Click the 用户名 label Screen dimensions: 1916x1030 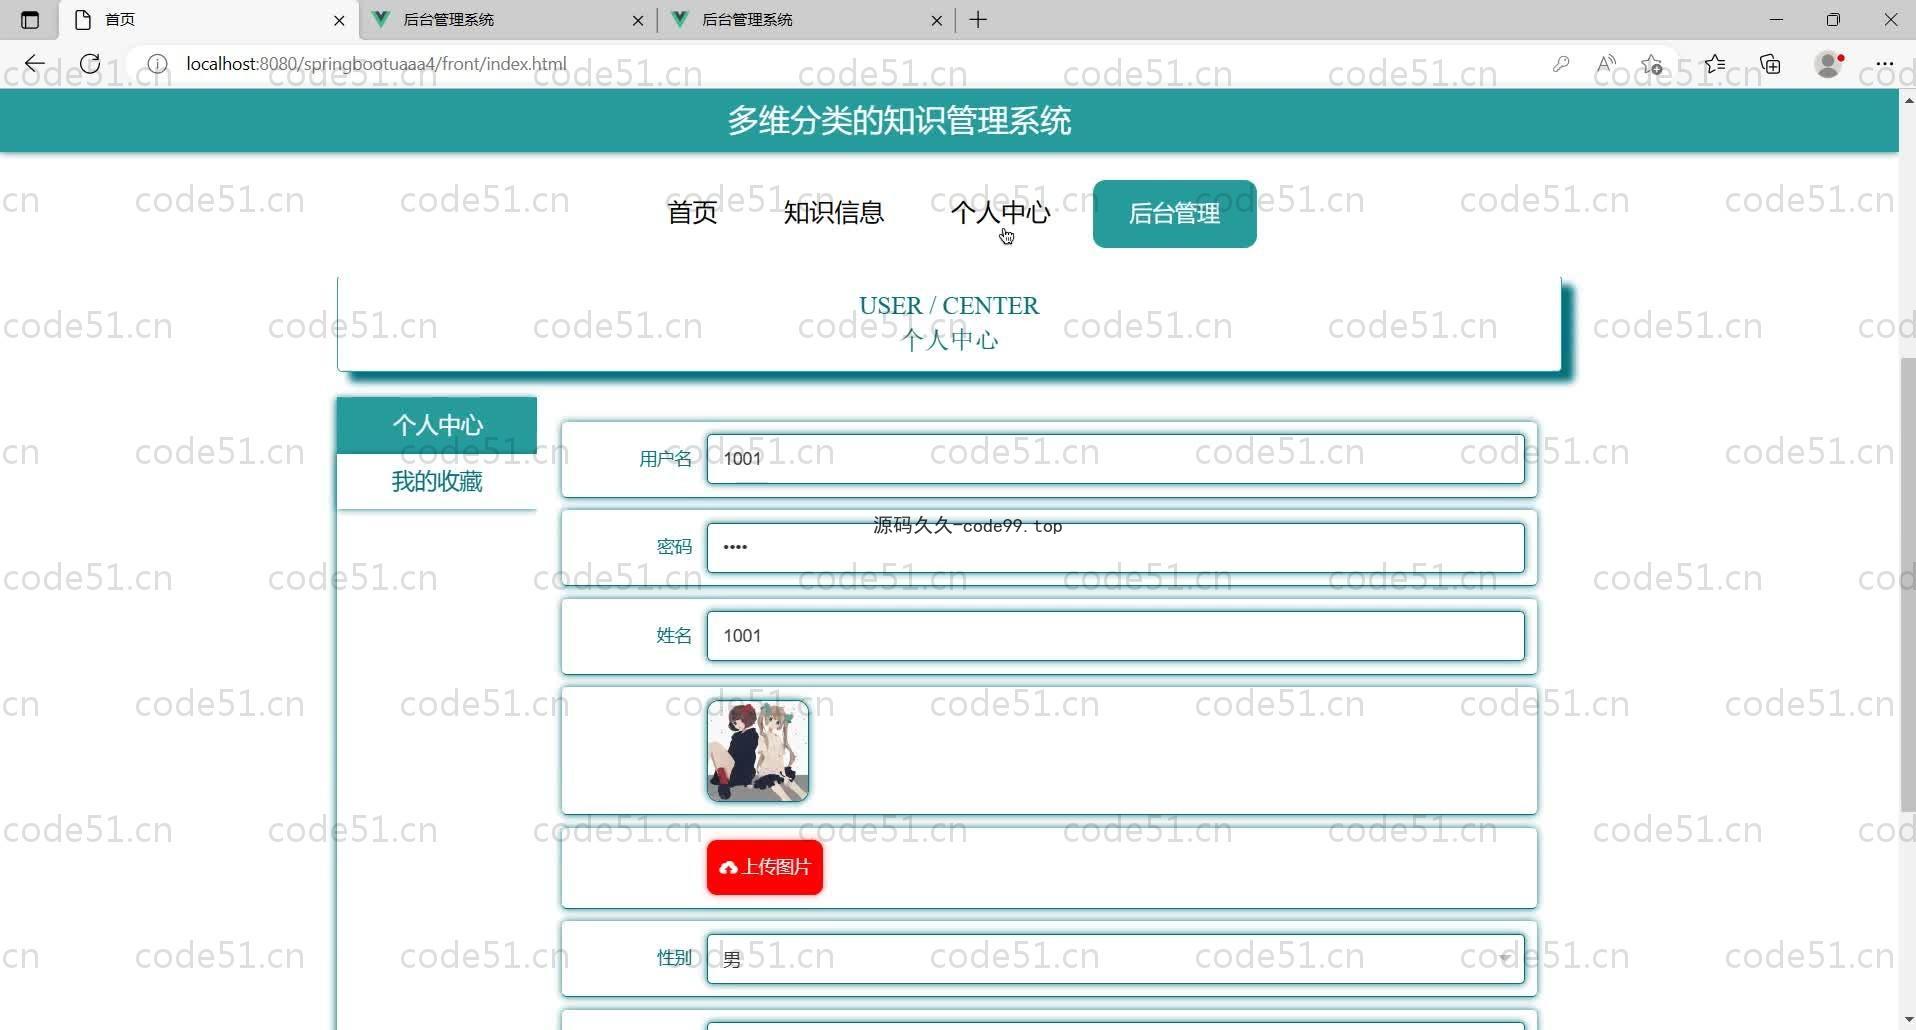665,459
